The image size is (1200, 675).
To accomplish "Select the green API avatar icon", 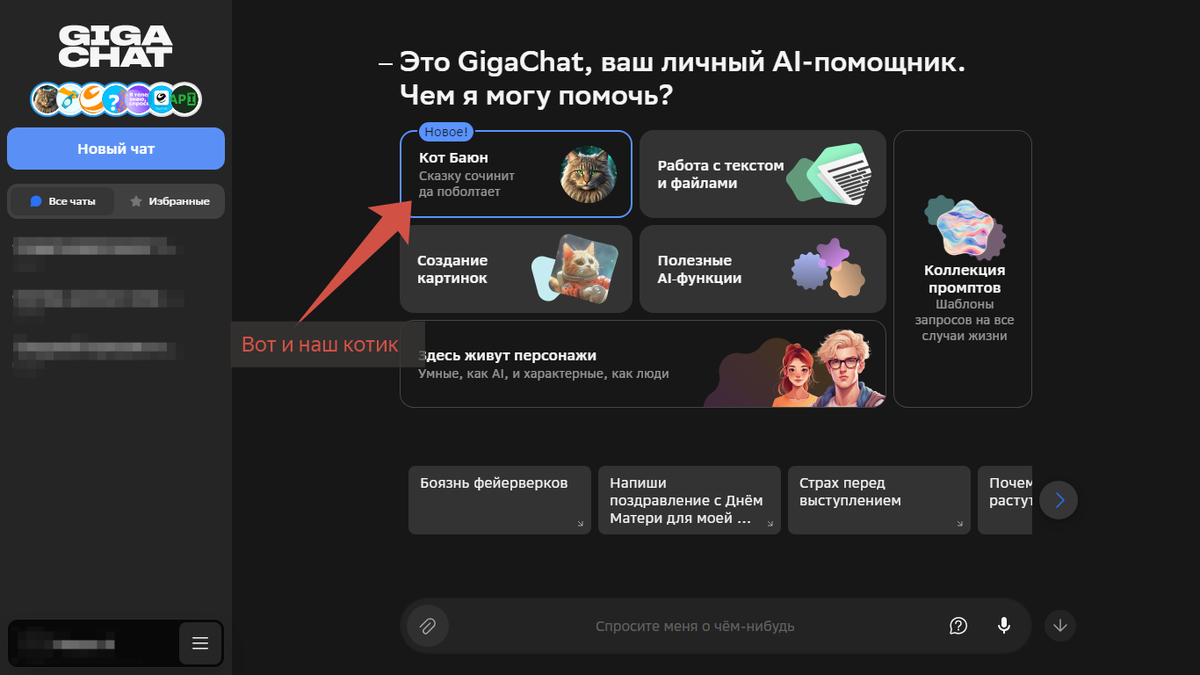I will point(185,99).
